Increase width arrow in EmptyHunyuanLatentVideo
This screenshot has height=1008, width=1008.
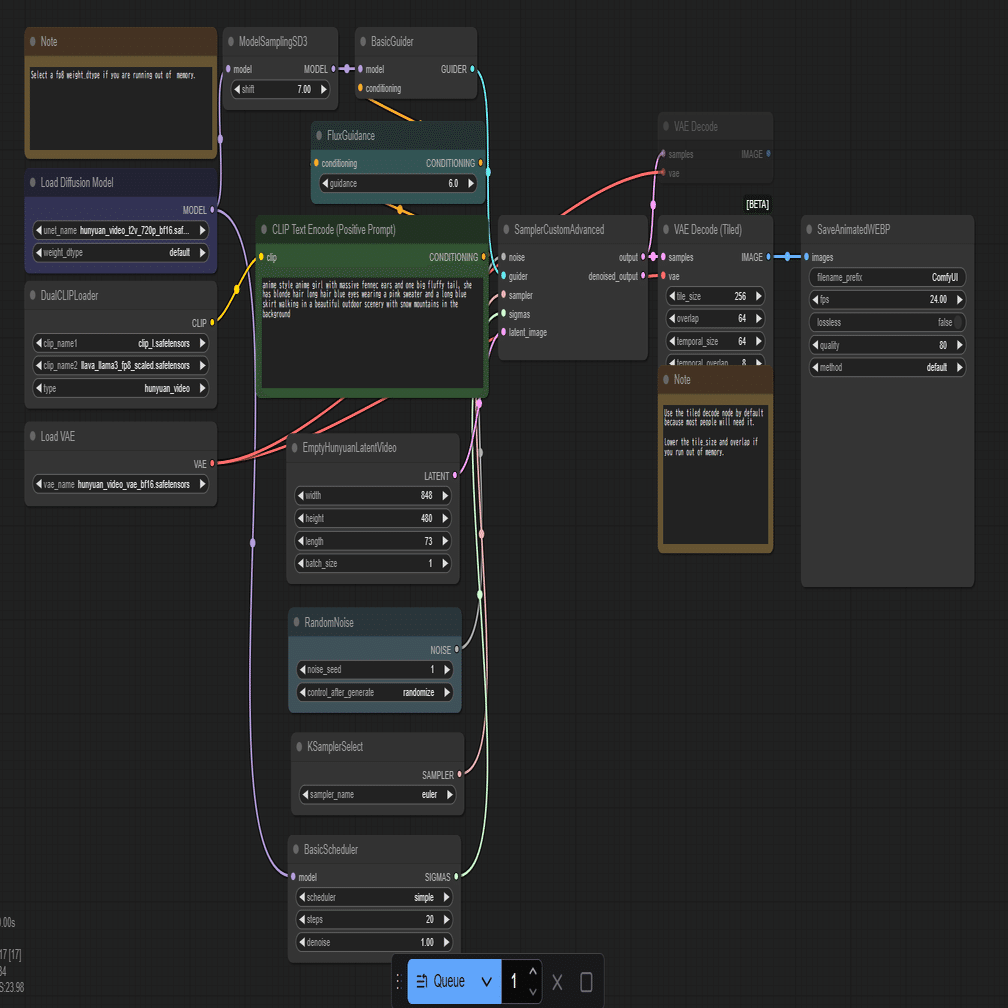pyautogui.click(x=446, y=496)
